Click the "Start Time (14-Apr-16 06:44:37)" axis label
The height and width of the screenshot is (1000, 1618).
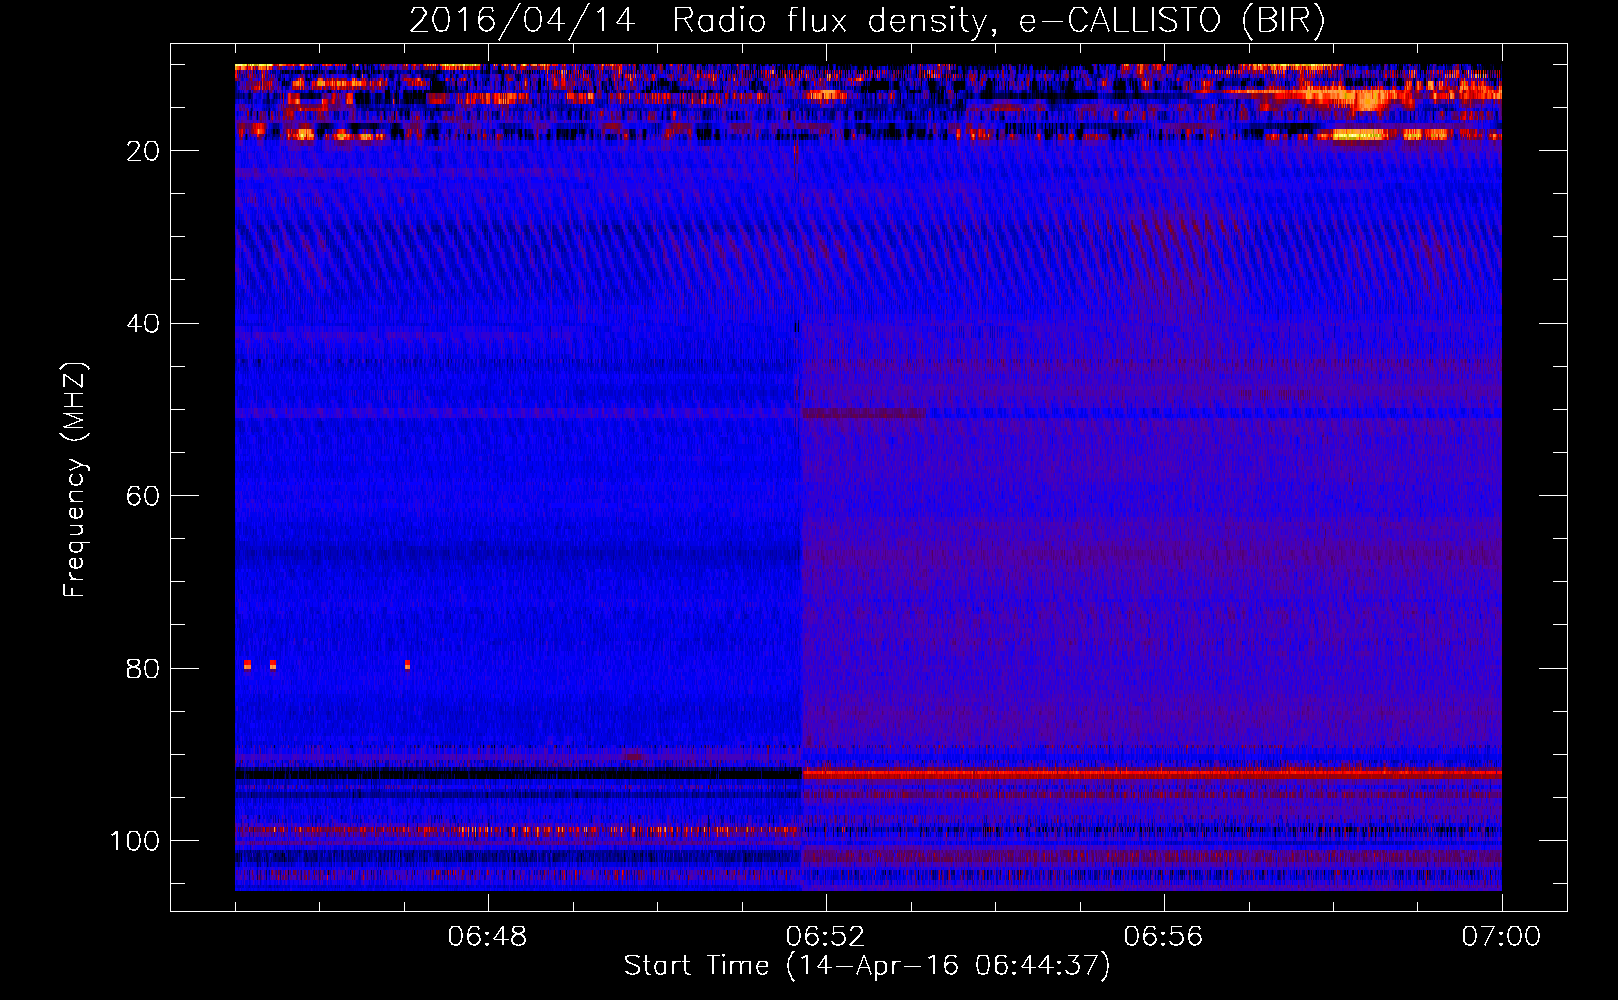pyautogui.click(x=867, y=966)
